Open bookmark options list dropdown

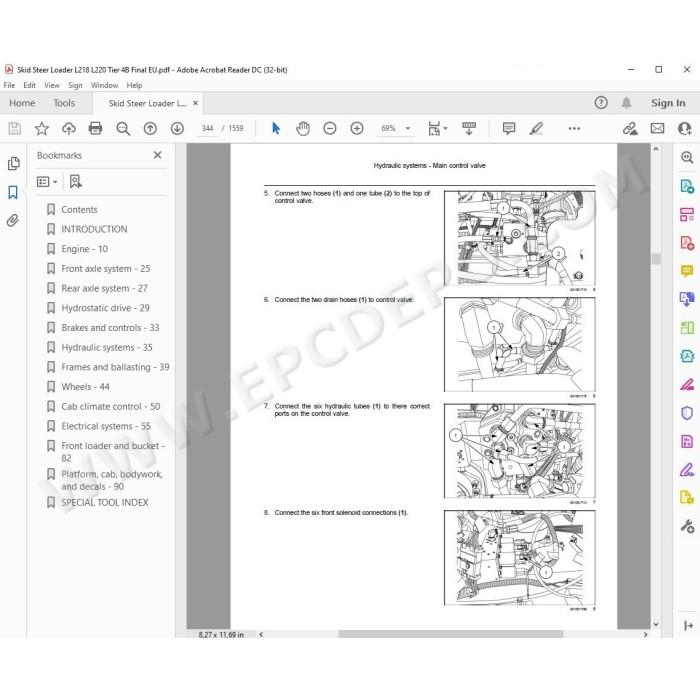47,182
